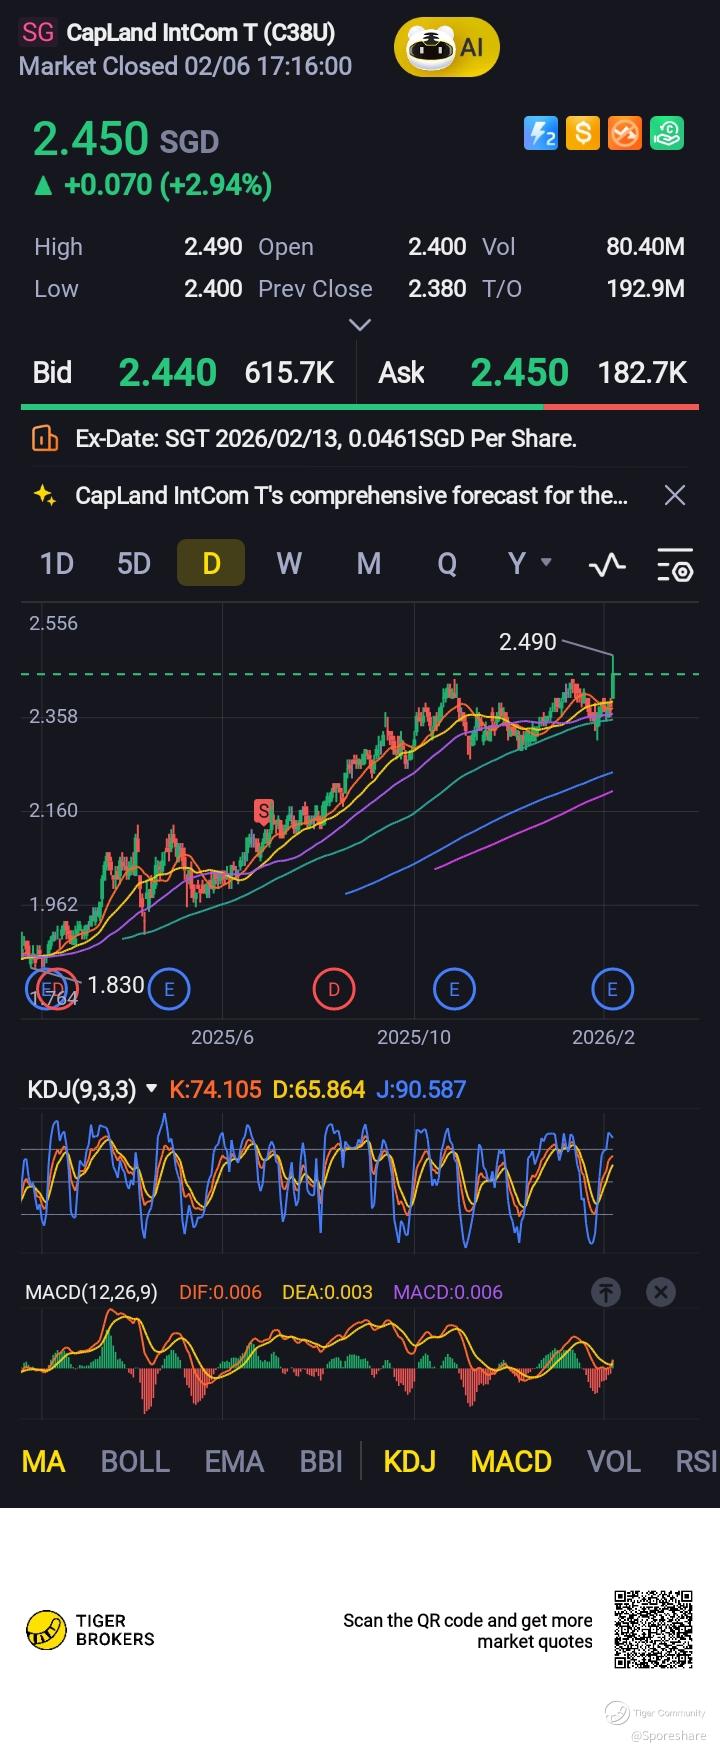
Task: Tap the green hand-coin badge icon
Action: [x=667, y=133]
